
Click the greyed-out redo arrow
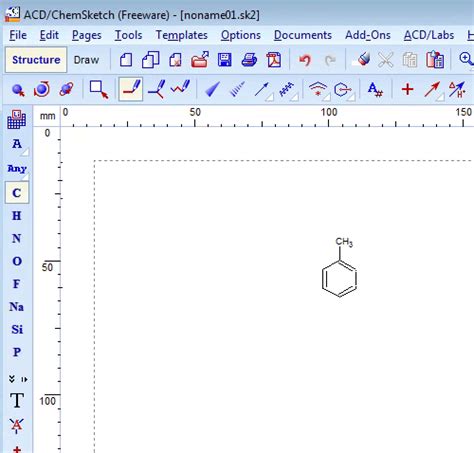[x=330, y=60]
